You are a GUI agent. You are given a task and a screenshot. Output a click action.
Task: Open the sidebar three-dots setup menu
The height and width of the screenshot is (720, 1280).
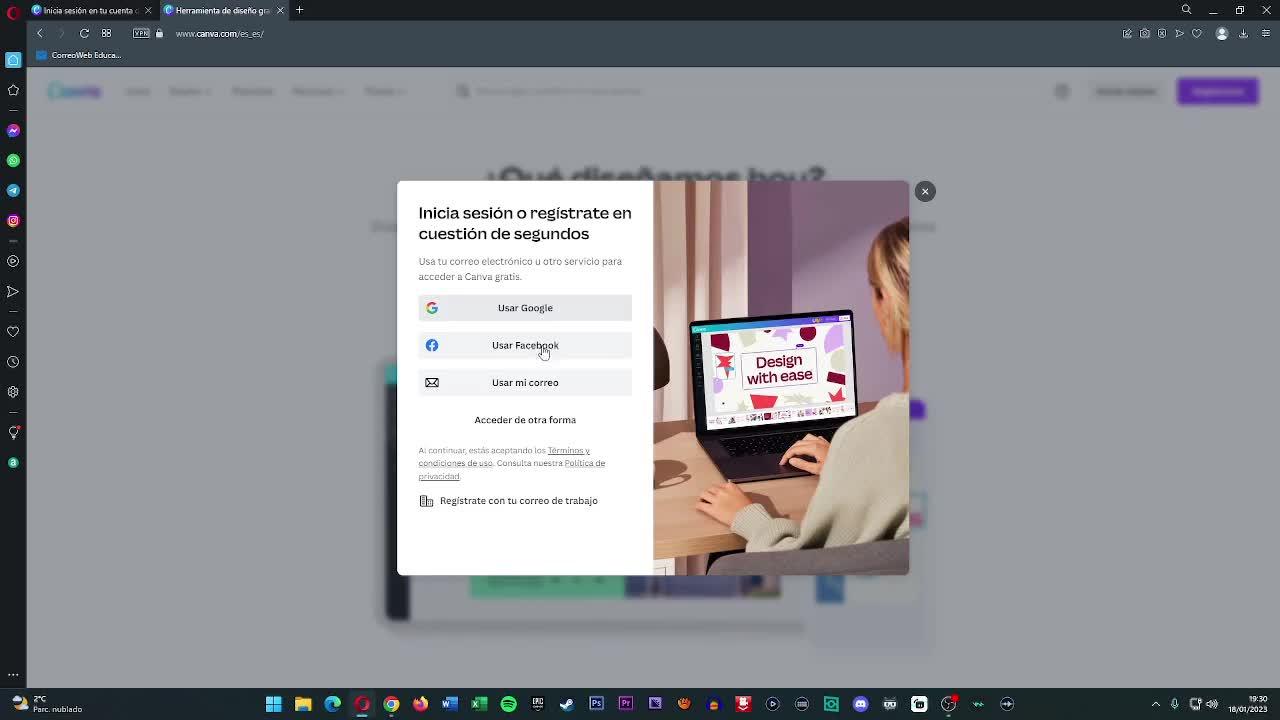coord(13,675)
